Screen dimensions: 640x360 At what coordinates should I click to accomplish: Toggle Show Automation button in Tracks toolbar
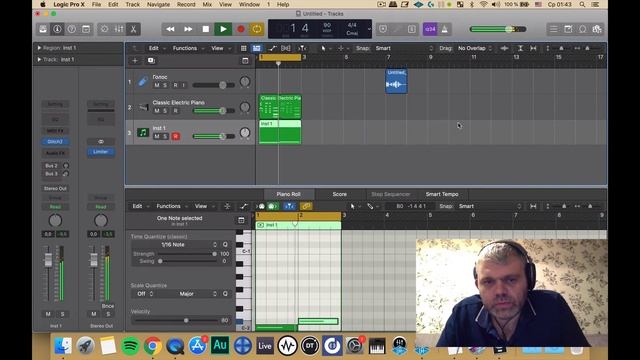(272, 48)
